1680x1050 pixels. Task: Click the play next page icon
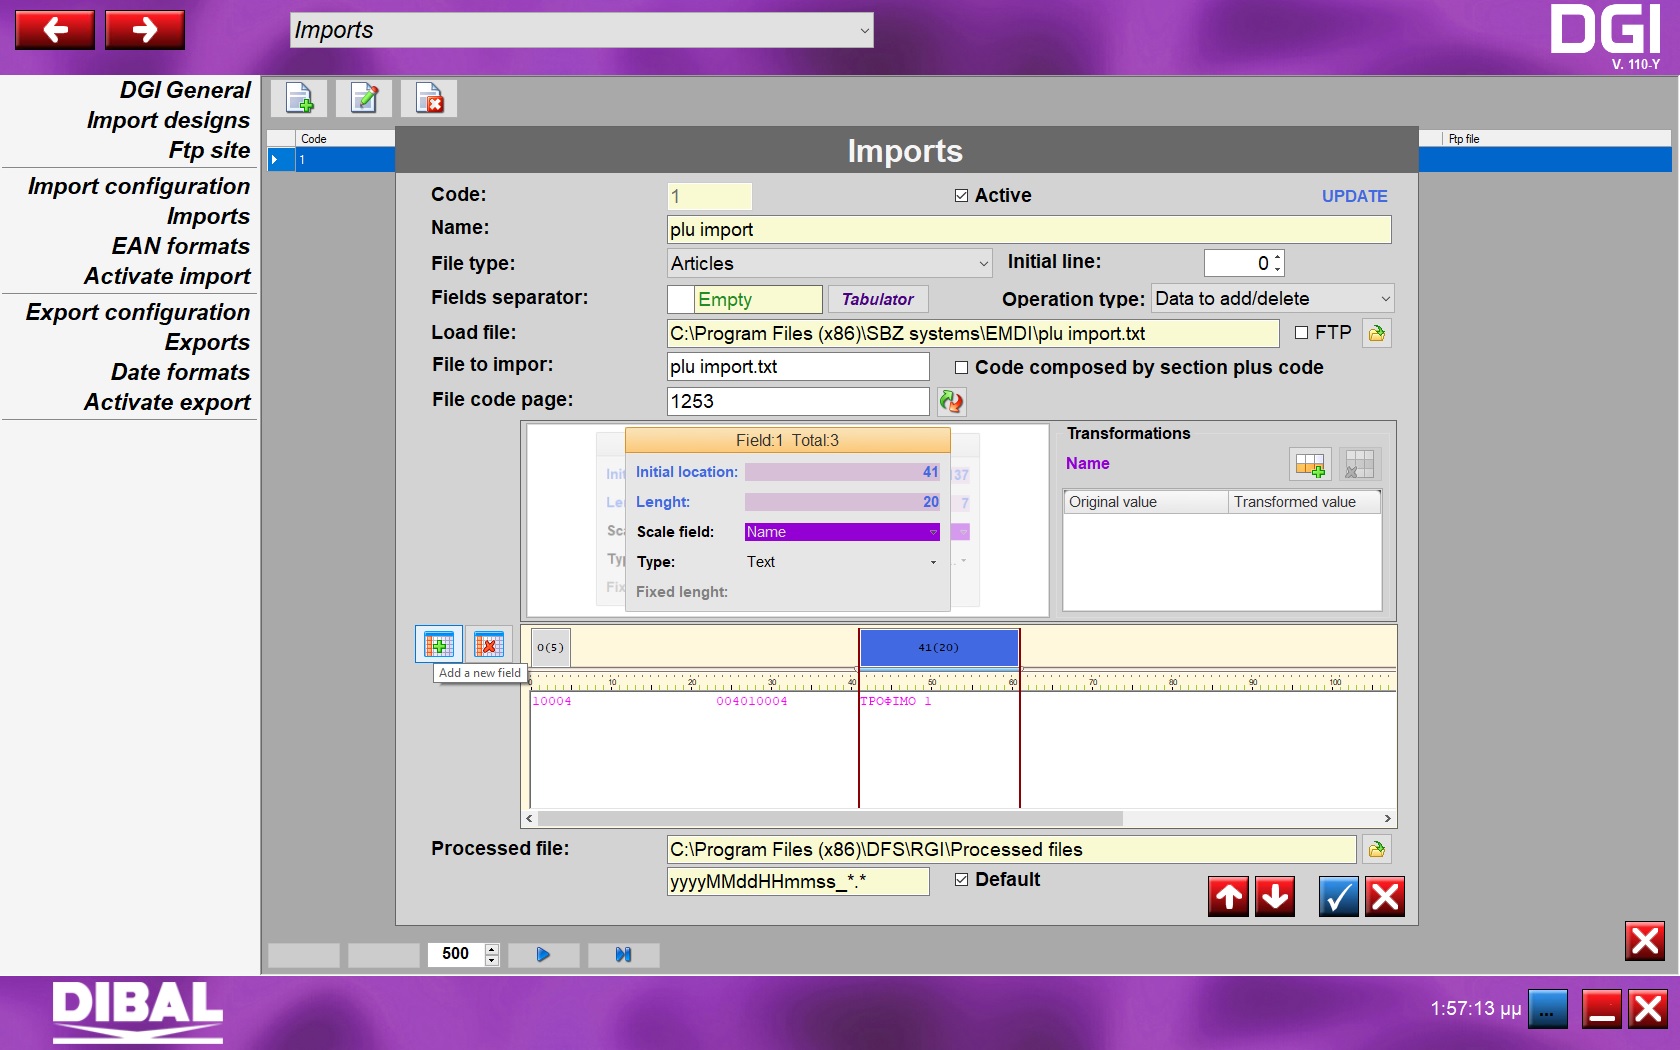(543, 955)
